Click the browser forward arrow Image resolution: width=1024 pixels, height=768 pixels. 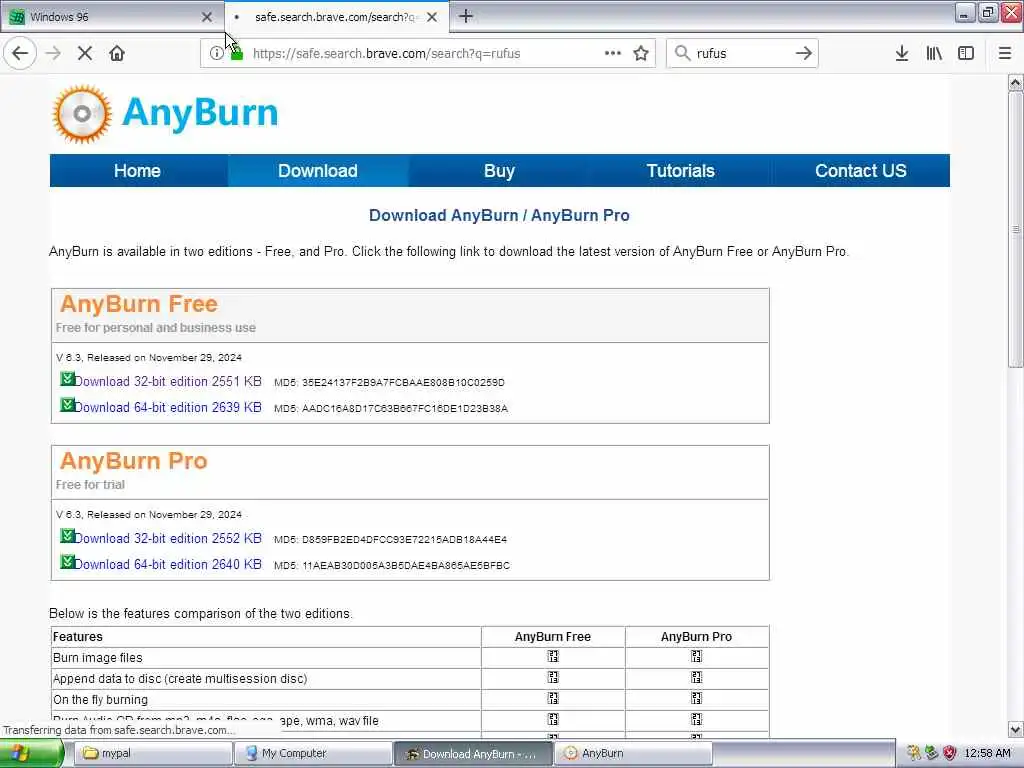pos(54,53)
